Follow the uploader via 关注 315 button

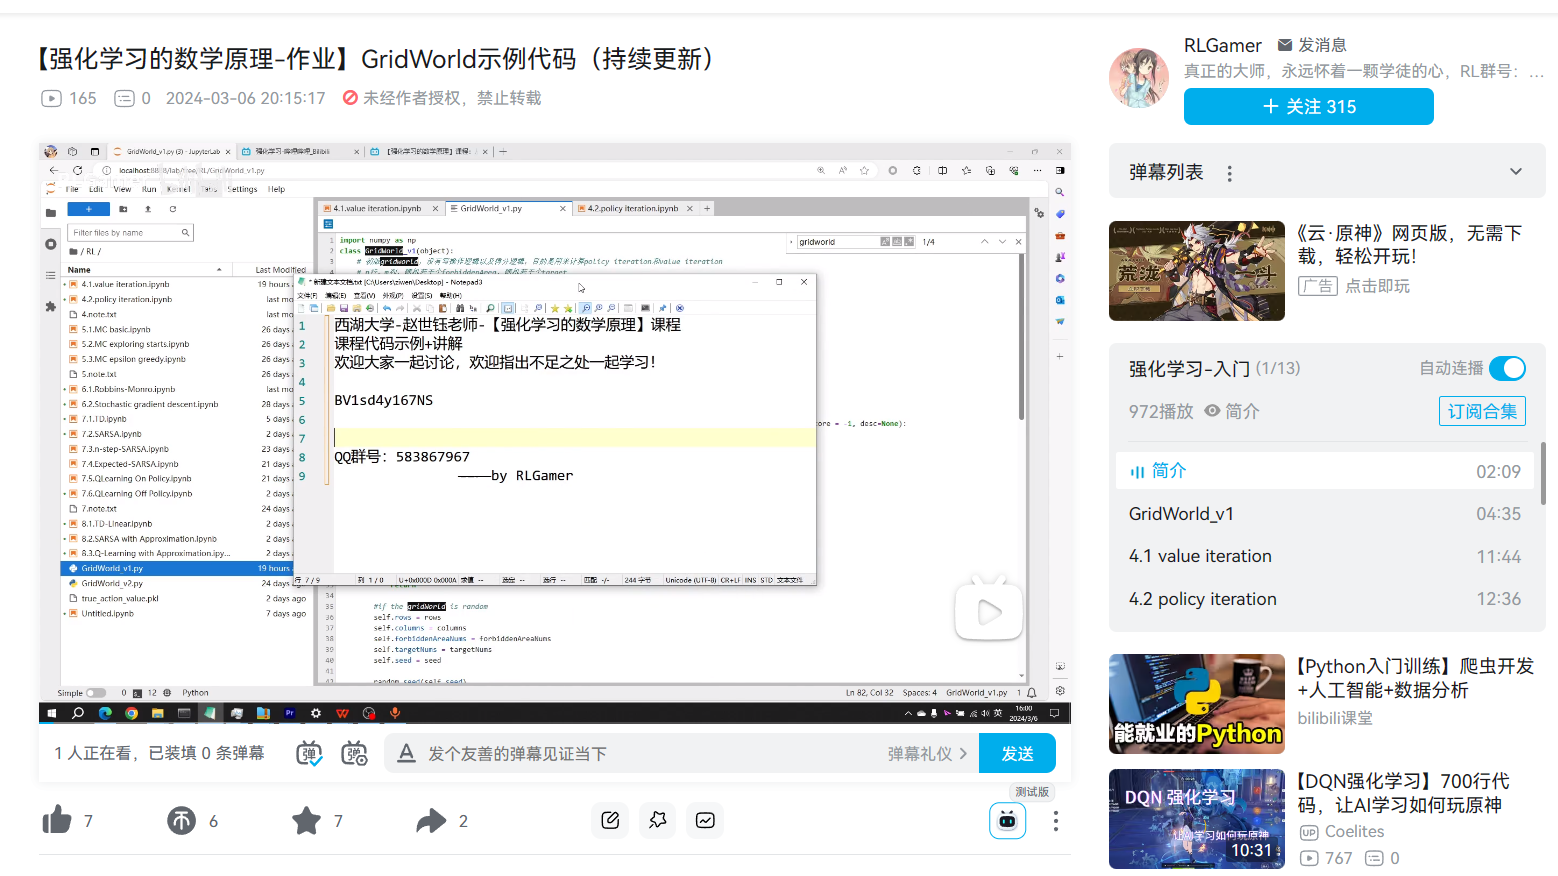[1308, 106]
